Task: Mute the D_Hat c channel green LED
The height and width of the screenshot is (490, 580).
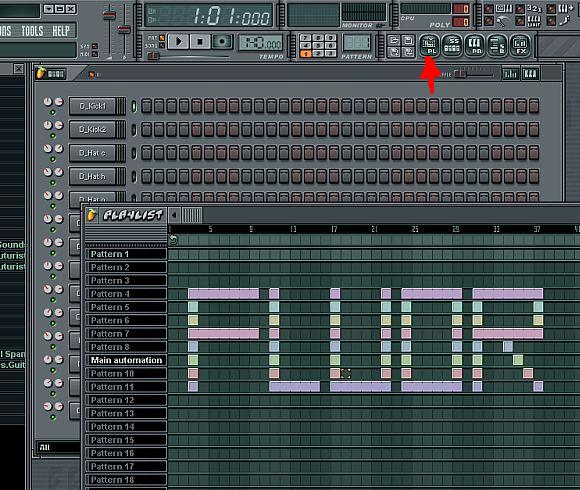Action: (53, 159)
